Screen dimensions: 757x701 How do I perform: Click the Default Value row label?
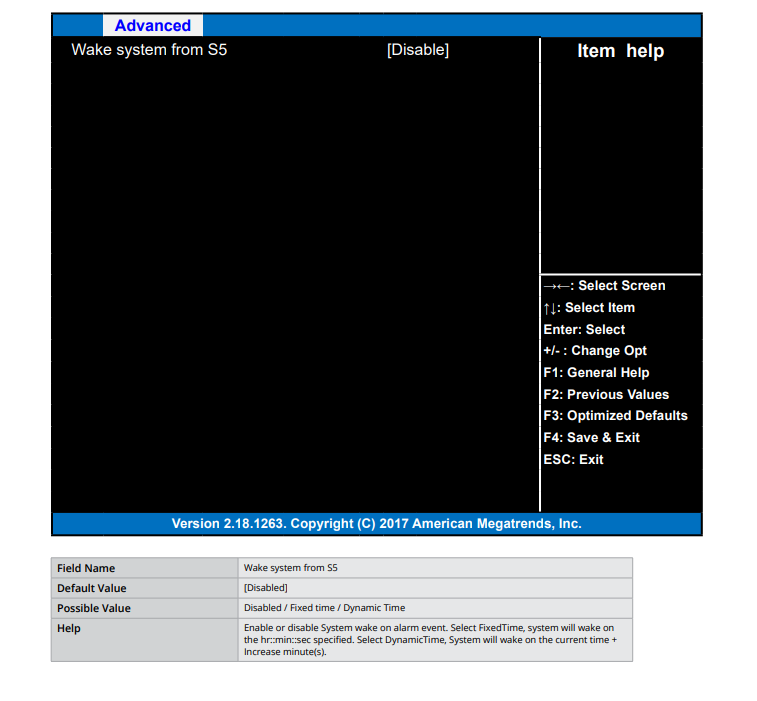pyautogui.click(x=92, y=588)
